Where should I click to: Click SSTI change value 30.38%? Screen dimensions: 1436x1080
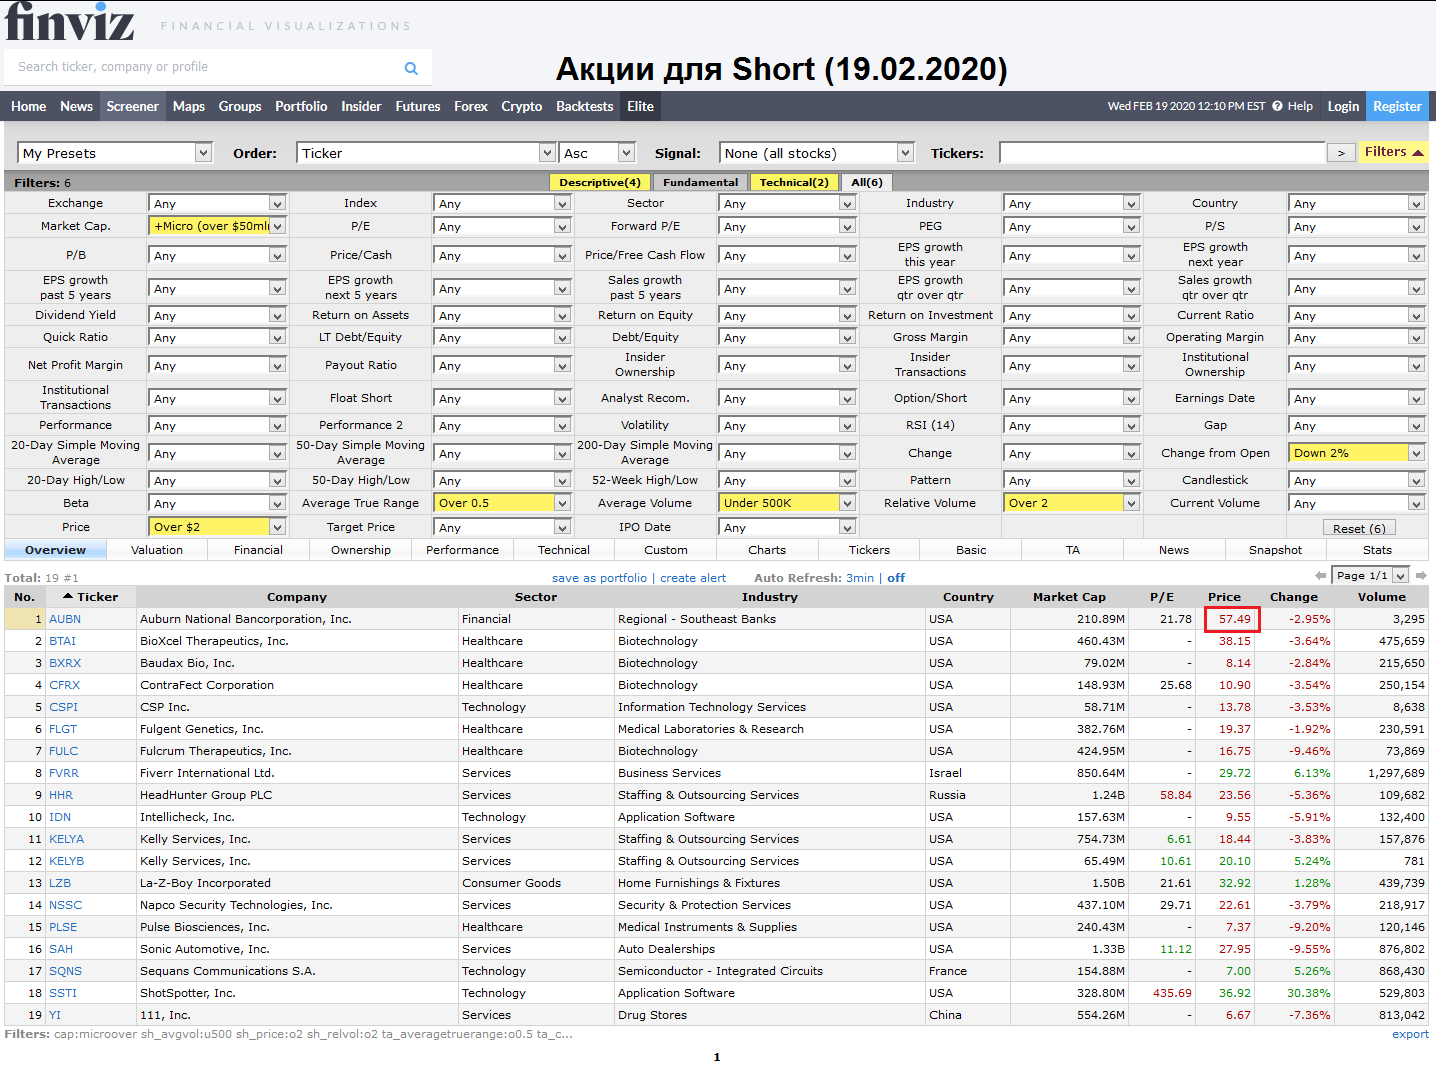point(1308,993)
